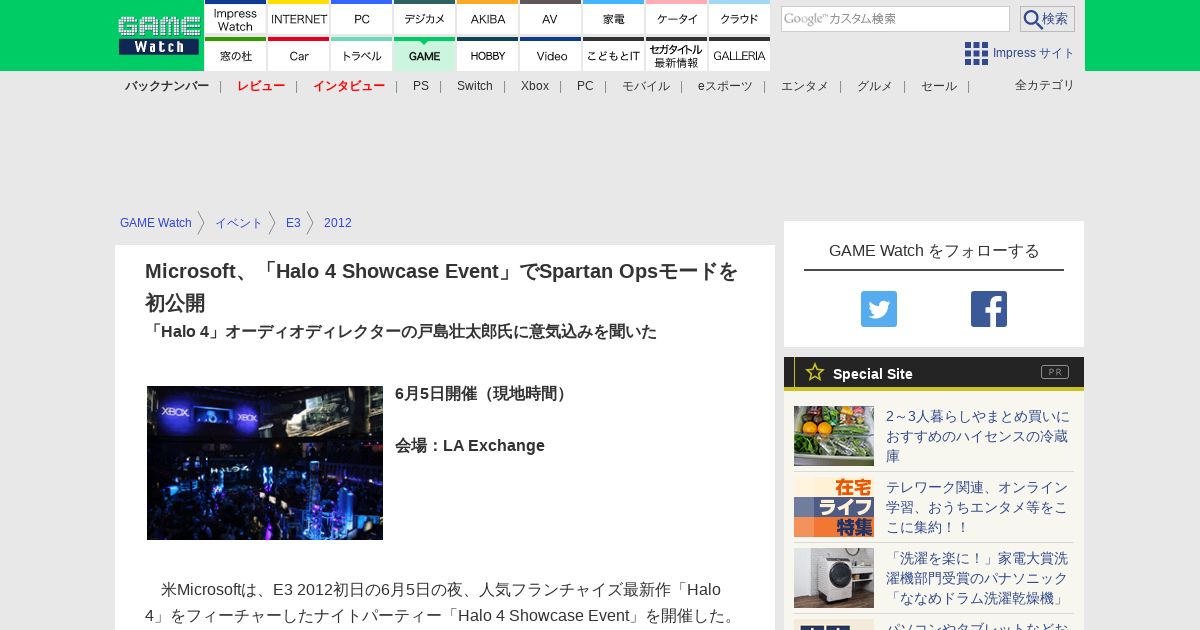Open モバイル category link

click(x=646, y=86)
